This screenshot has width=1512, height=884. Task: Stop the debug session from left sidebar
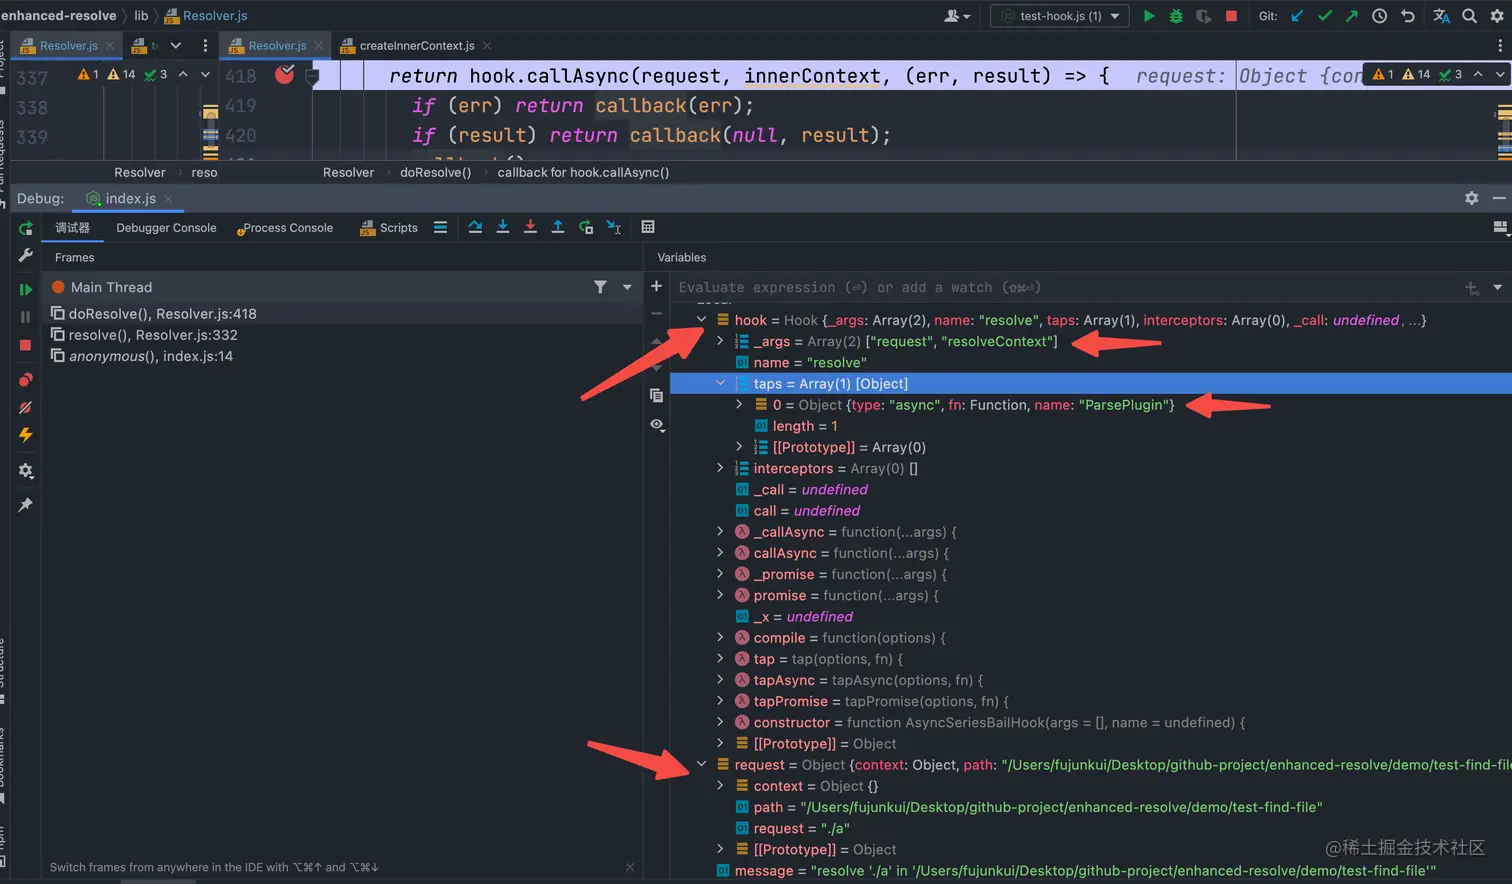coord(26,345)
